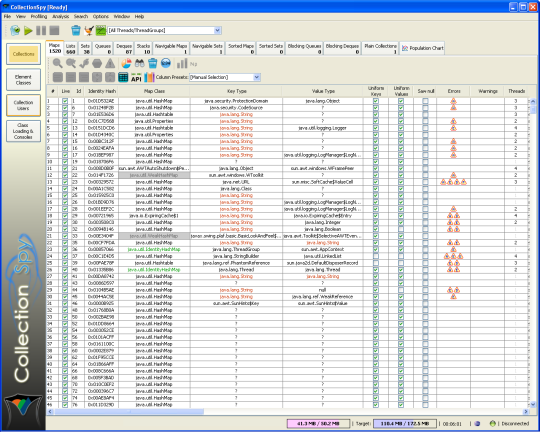
Task: Open the Element Classes panel button
Action: coord(23,80)
